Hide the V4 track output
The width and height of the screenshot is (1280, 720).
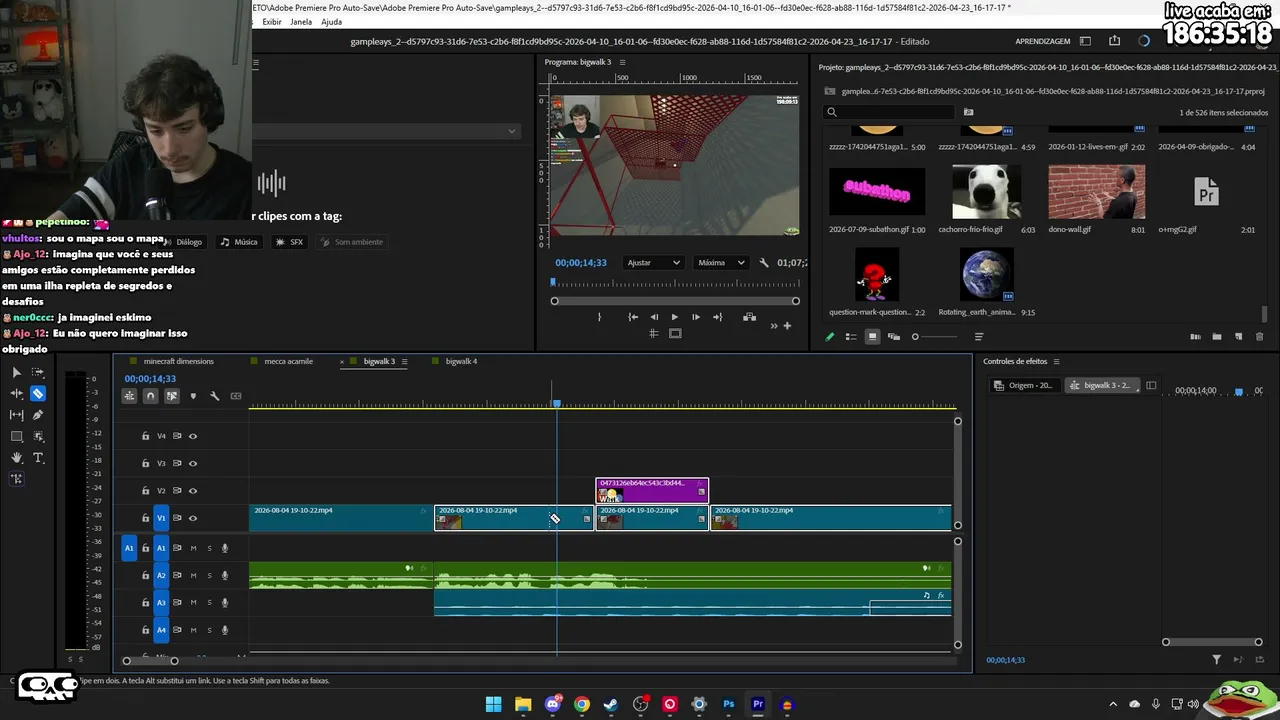[x=193, y=436]
